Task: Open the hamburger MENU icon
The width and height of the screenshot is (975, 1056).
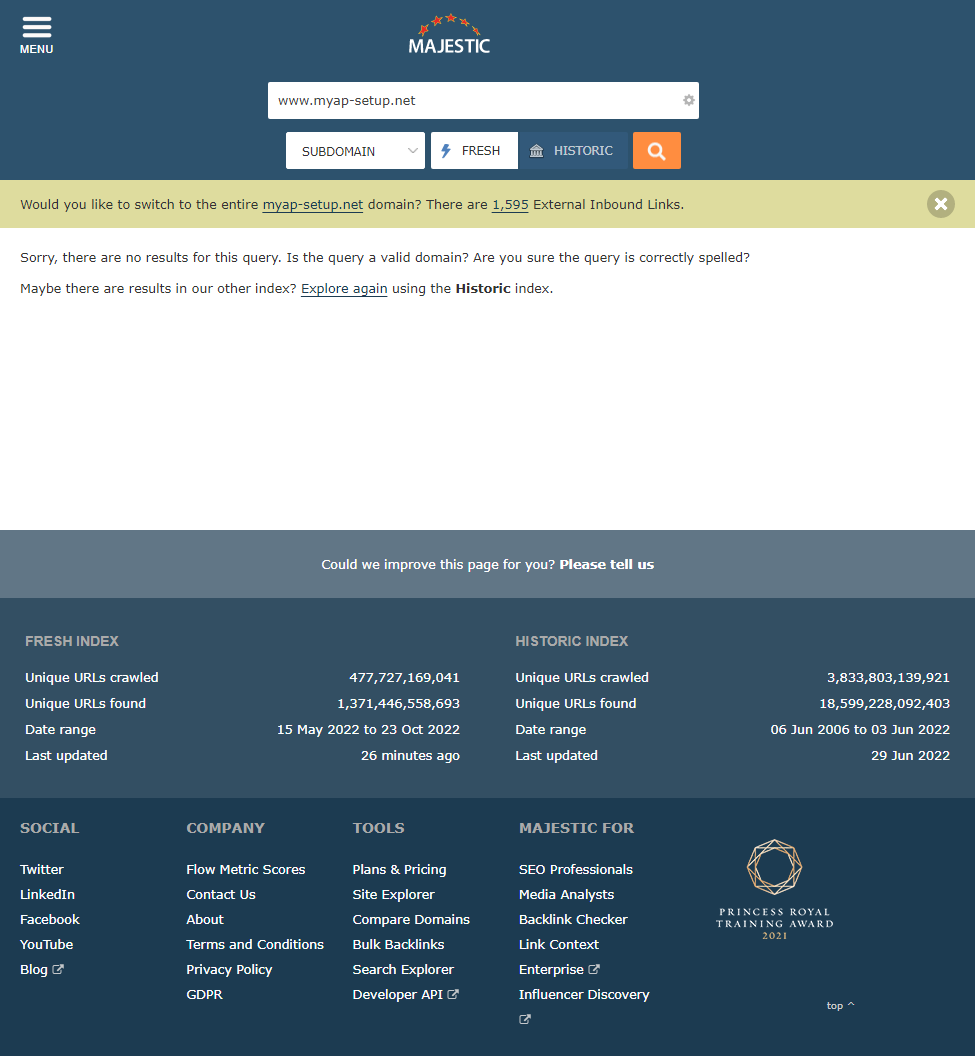Action: [x=36, y=34]
